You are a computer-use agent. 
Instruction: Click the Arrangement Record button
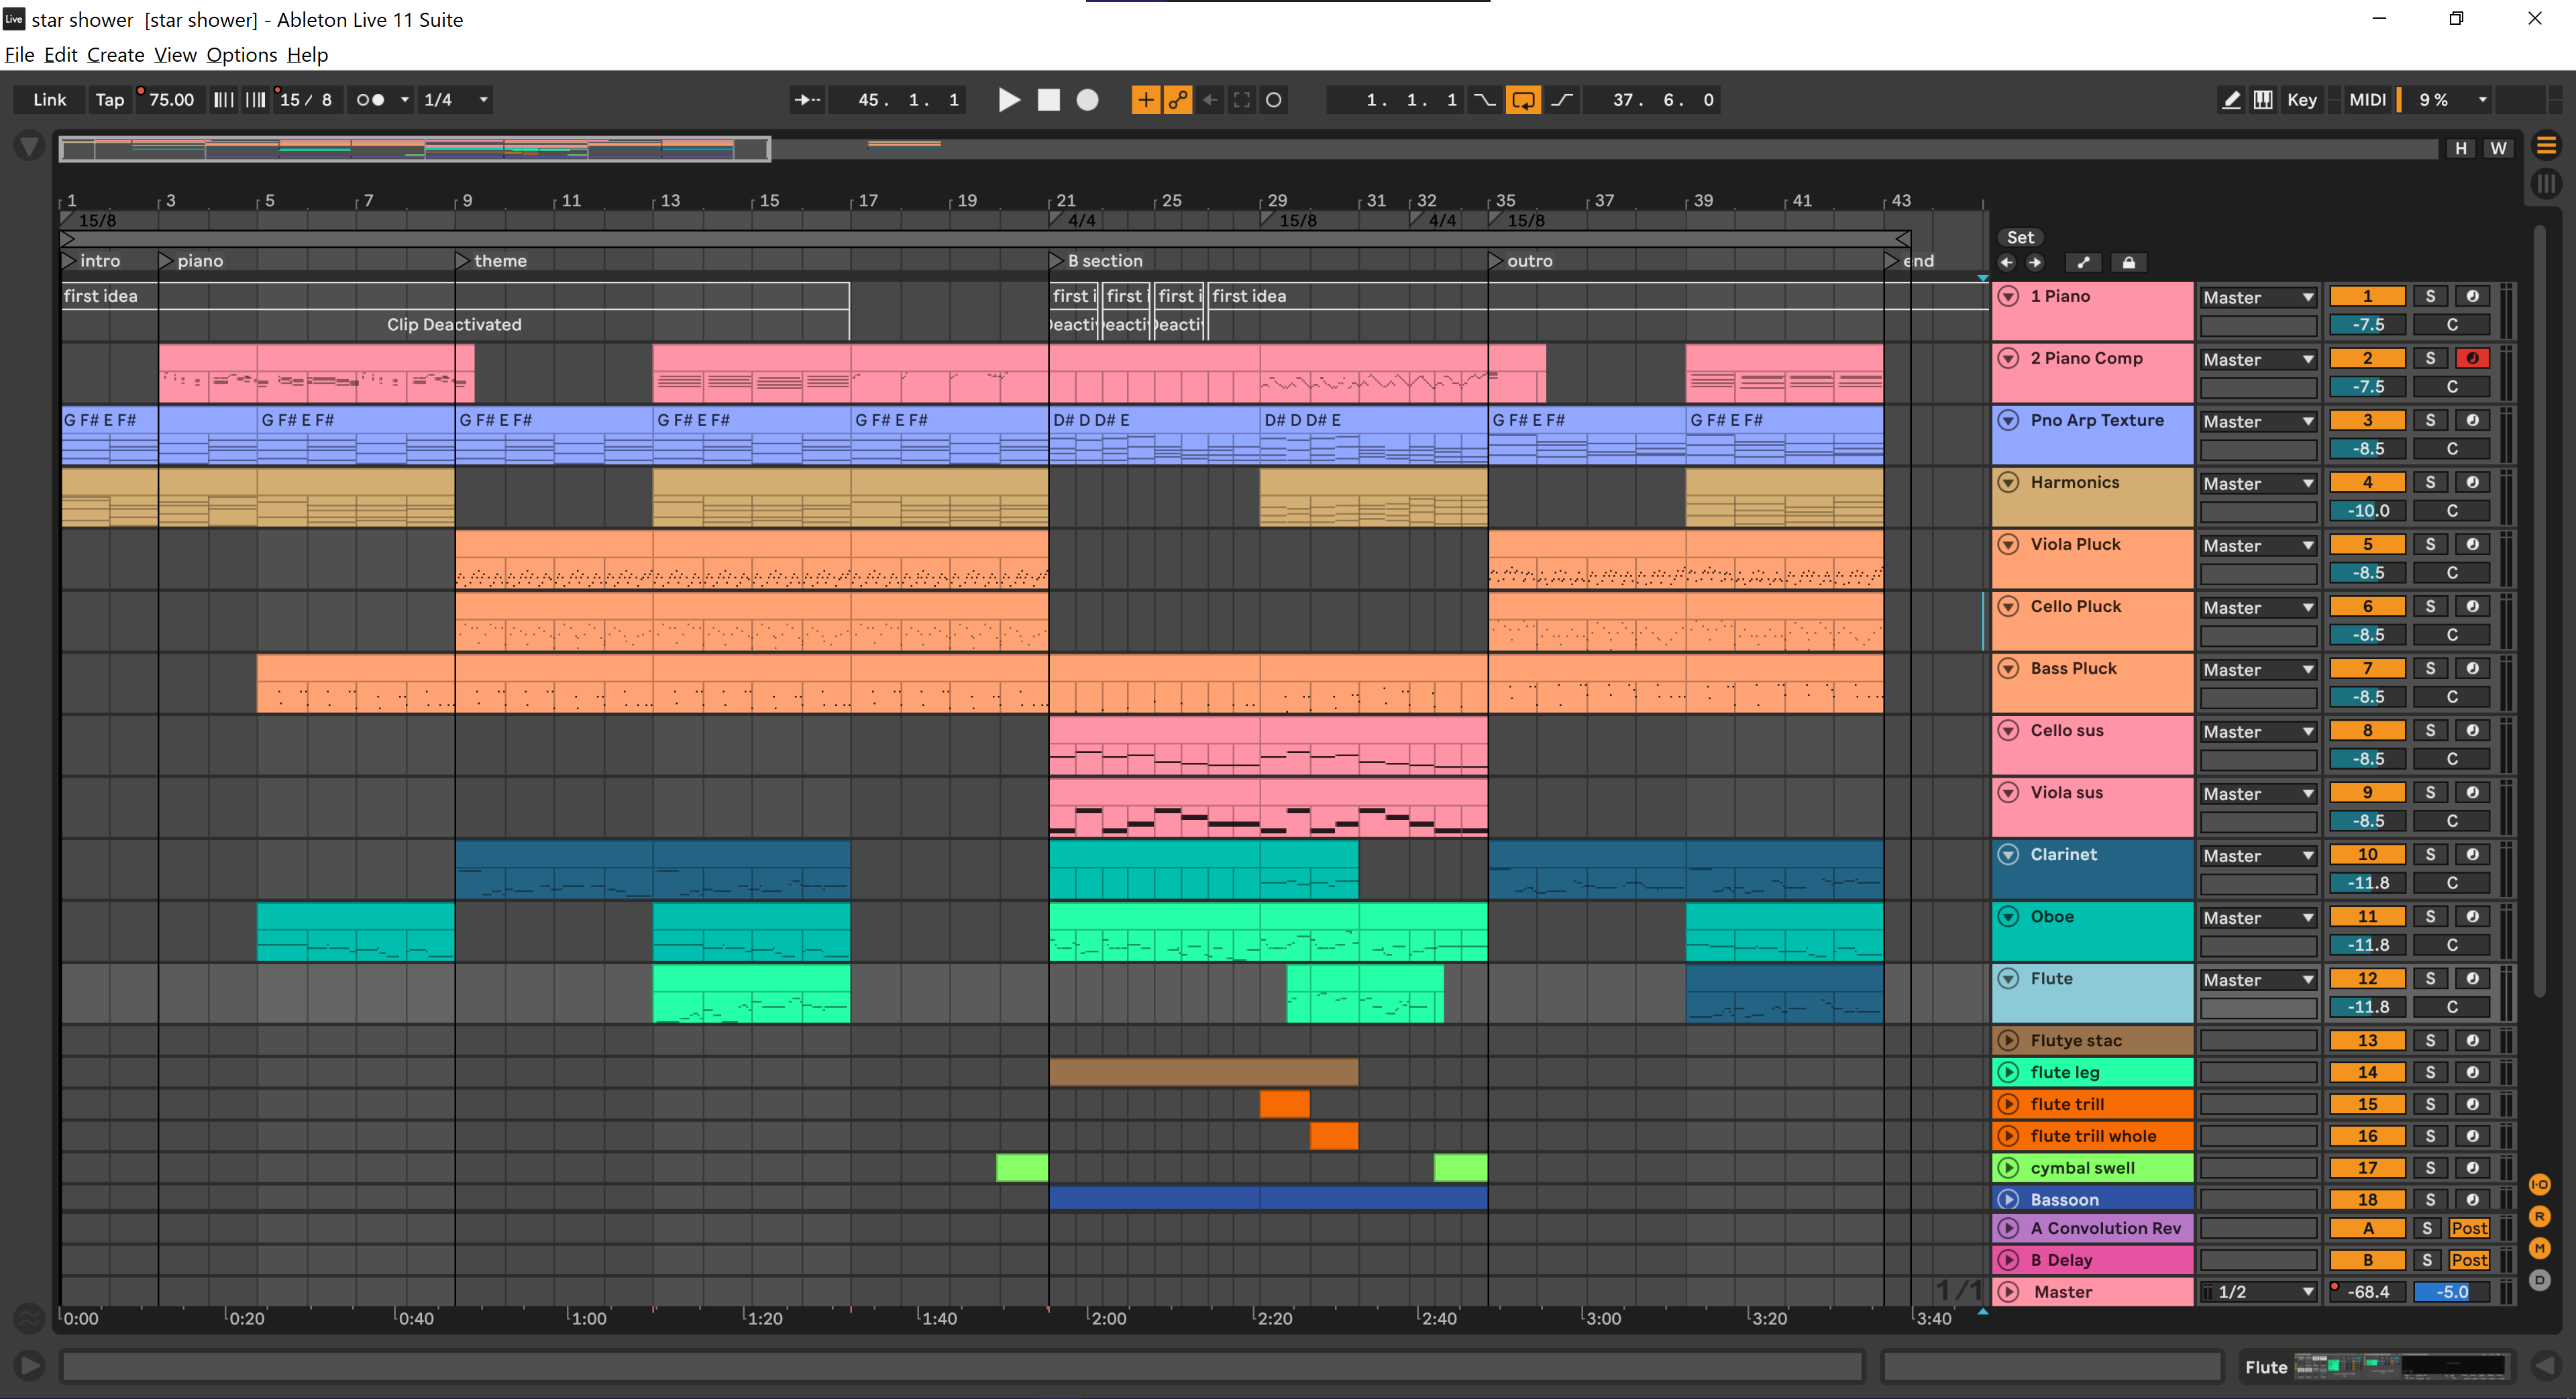pyautogui.click(x=1087, y=100)
